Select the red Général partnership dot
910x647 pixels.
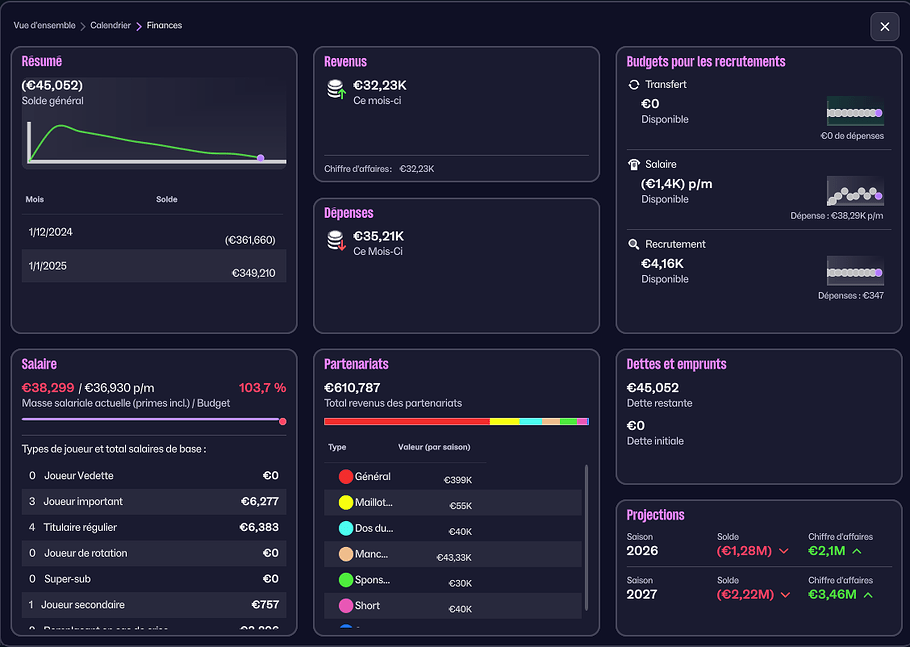pyautogui.click(x=346, y=476)
